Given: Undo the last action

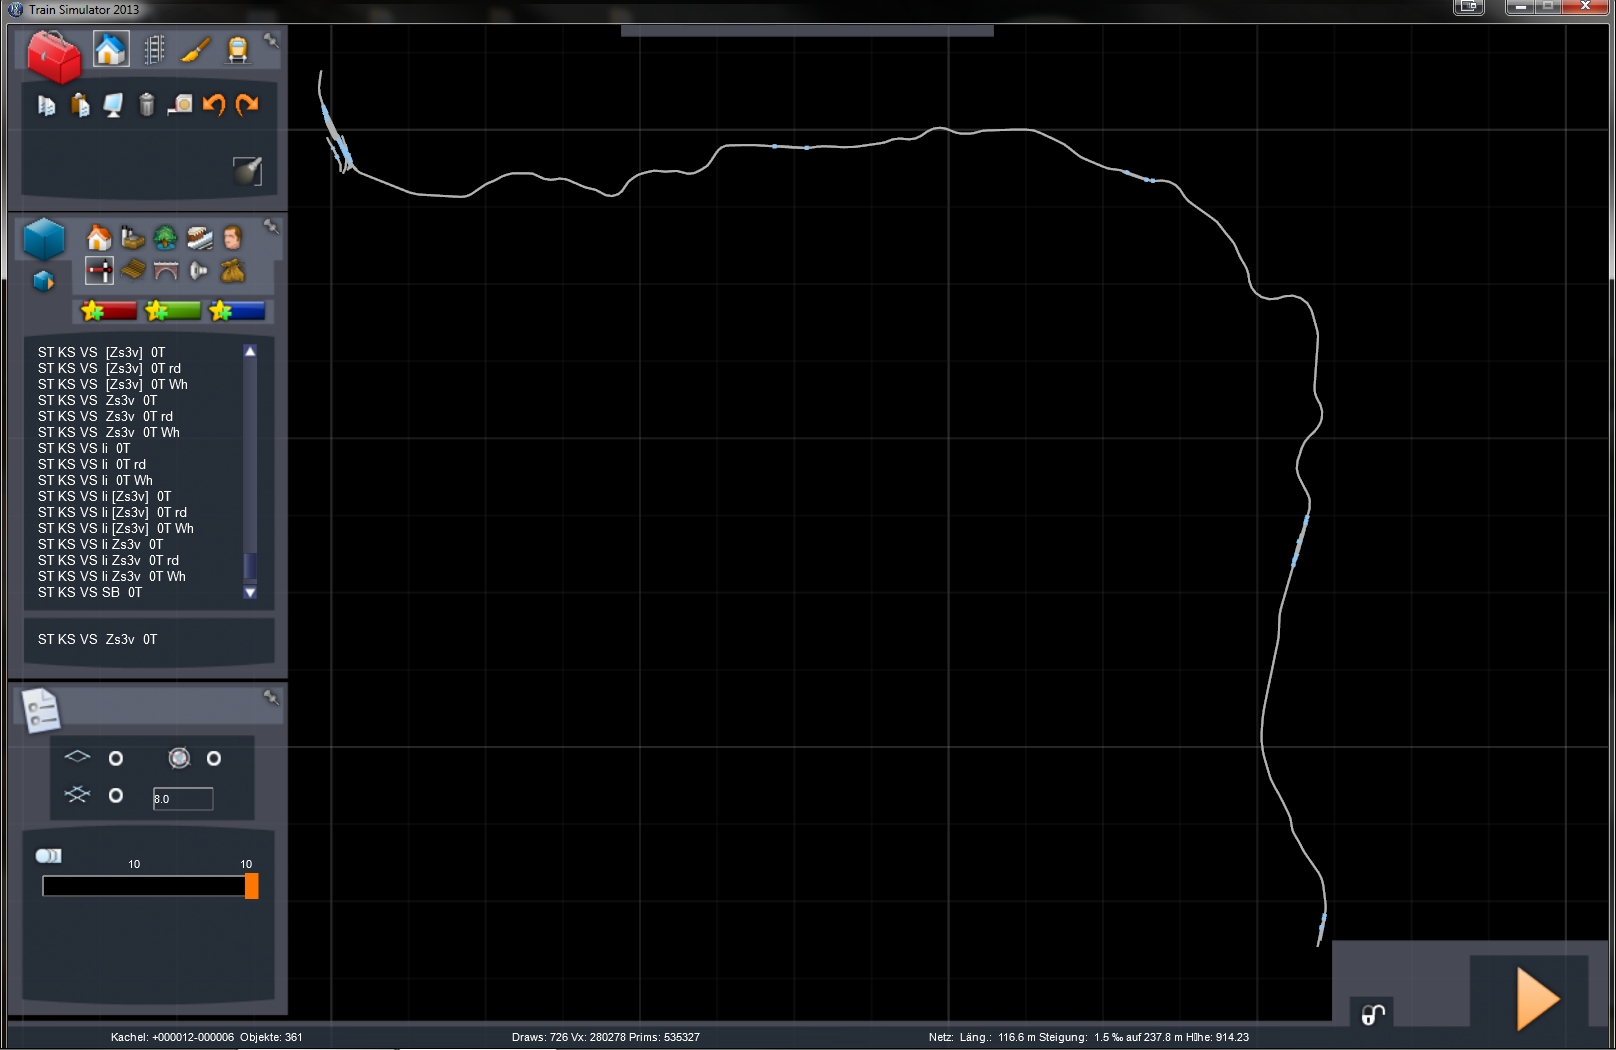Looking at the screenshot, I should tap(213, 104).
